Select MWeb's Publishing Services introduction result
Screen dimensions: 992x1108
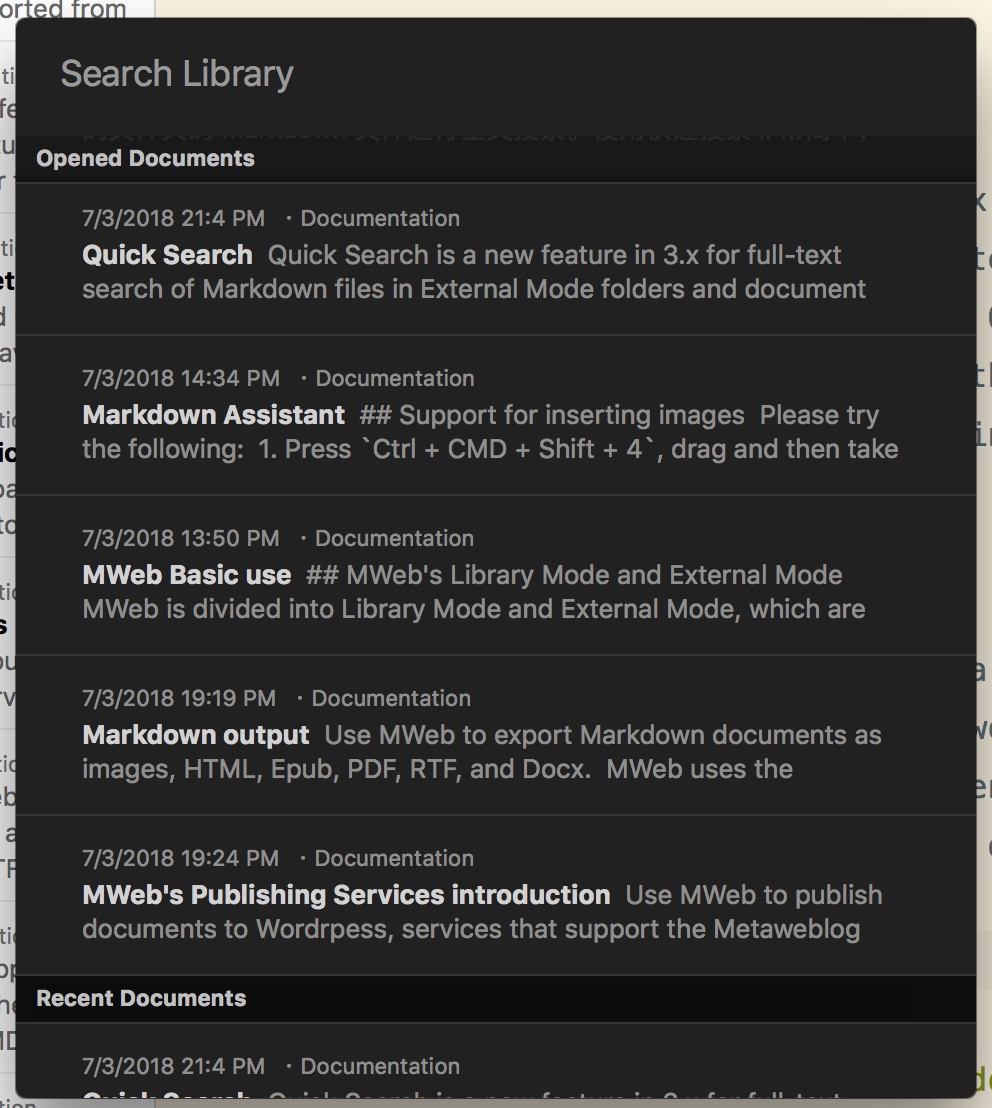click(x=496, y=895)
